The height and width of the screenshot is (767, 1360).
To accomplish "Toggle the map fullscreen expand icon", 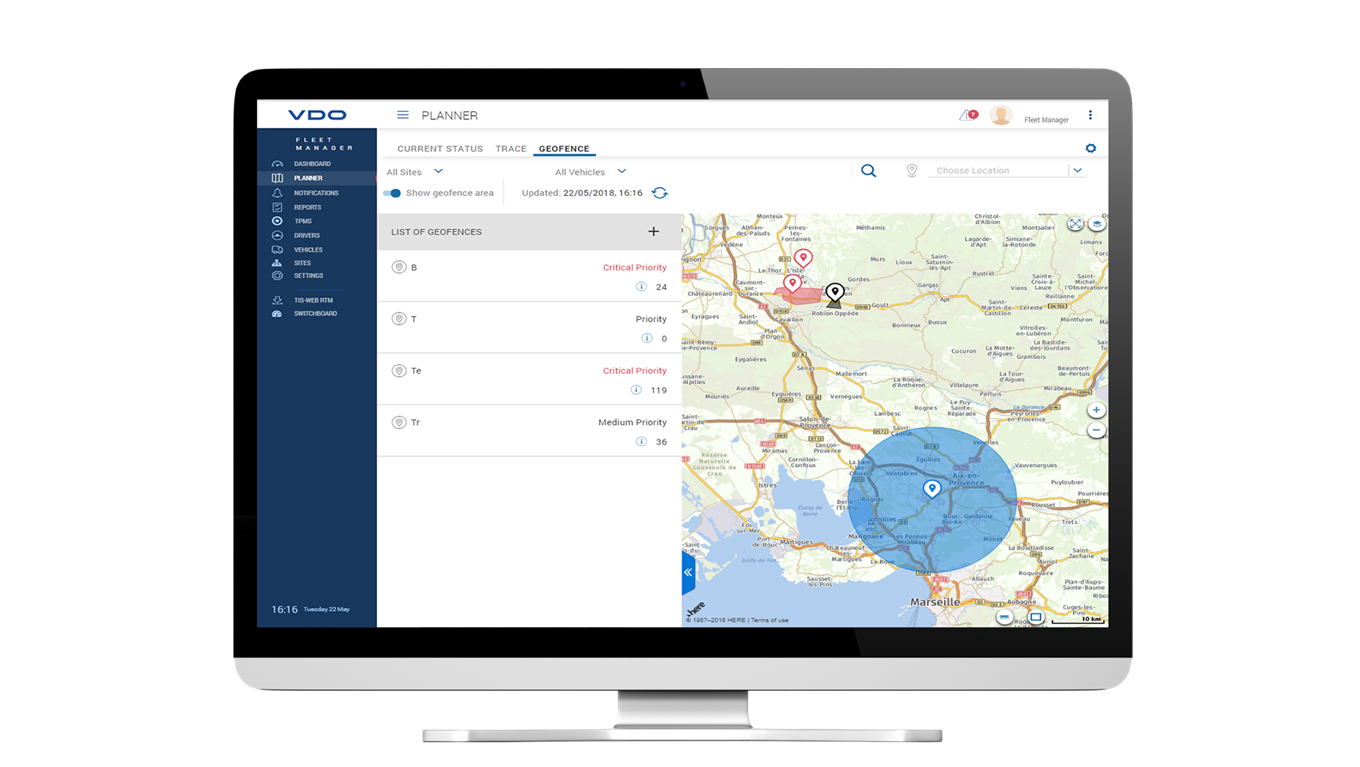I will pyautogui.click(x=1075, y=224).
